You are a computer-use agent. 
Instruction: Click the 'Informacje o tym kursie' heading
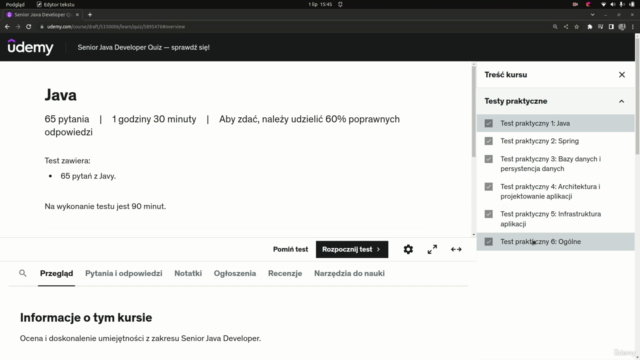86,318
